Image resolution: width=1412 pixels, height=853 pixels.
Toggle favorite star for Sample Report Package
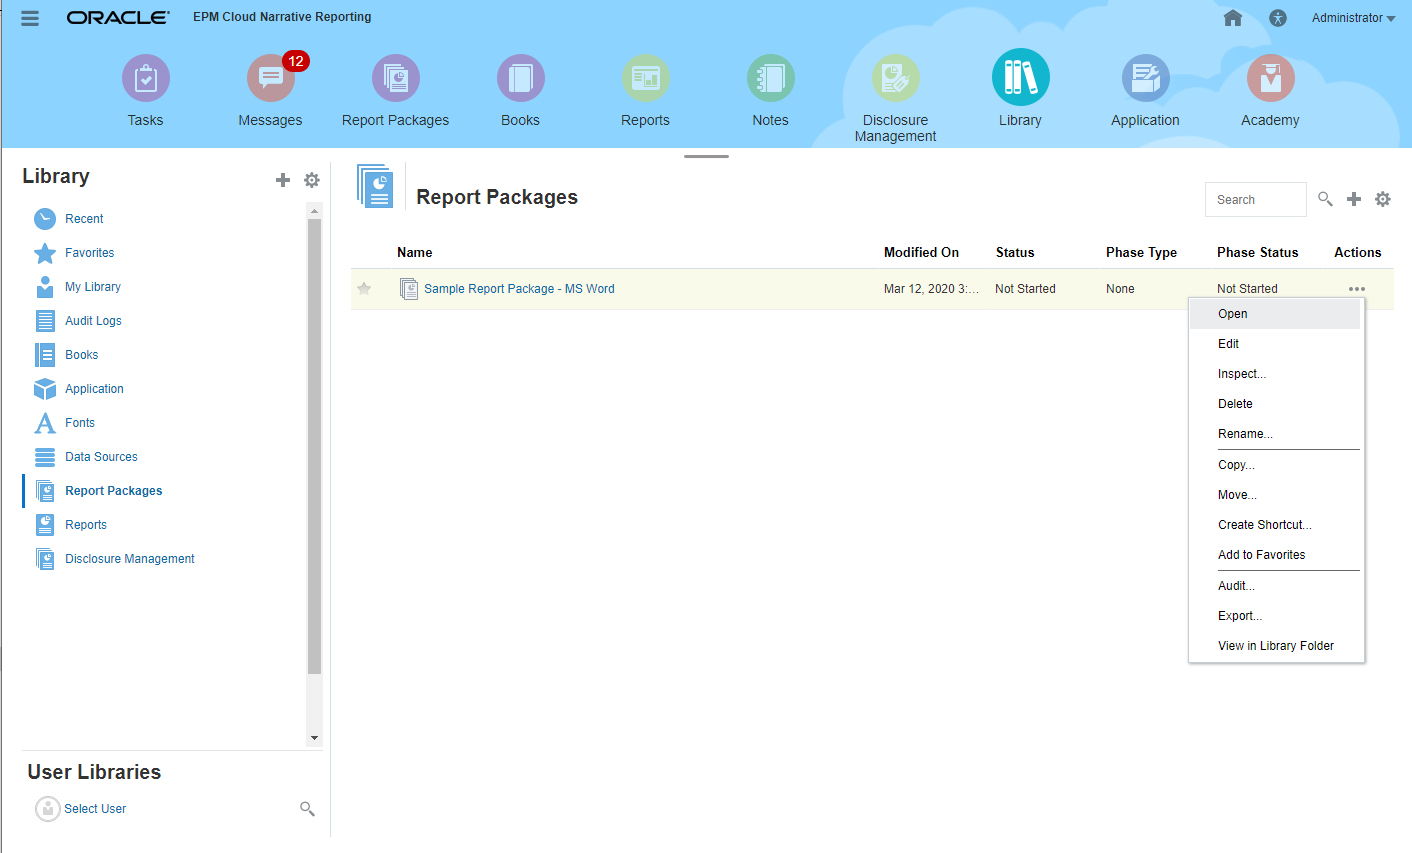[x=364, y=289]
